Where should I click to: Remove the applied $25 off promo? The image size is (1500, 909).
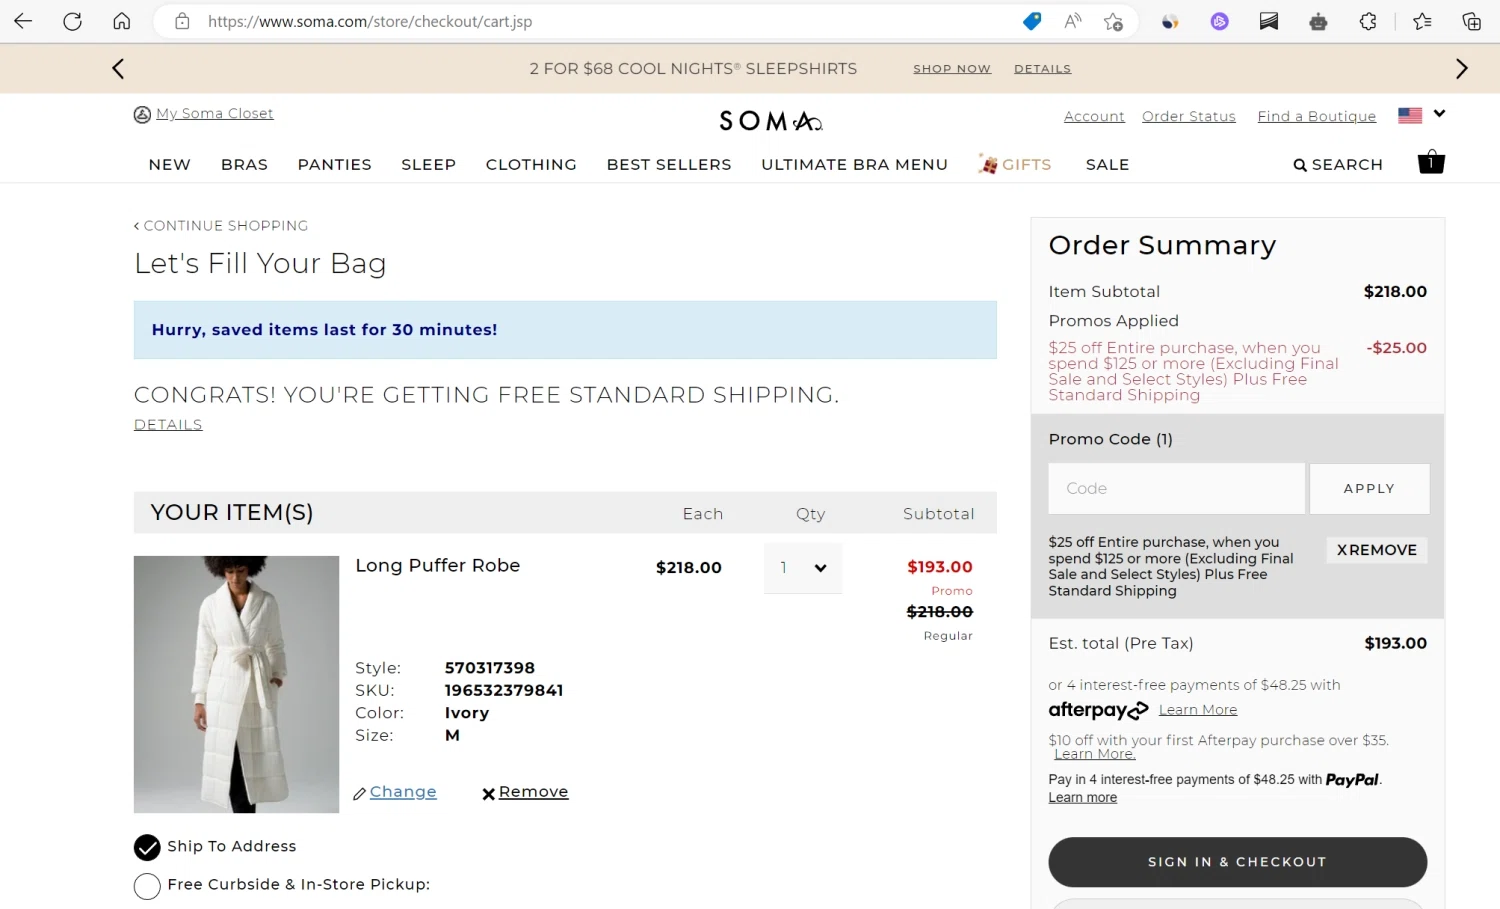pyautogui.click(x=1377, y=550)
